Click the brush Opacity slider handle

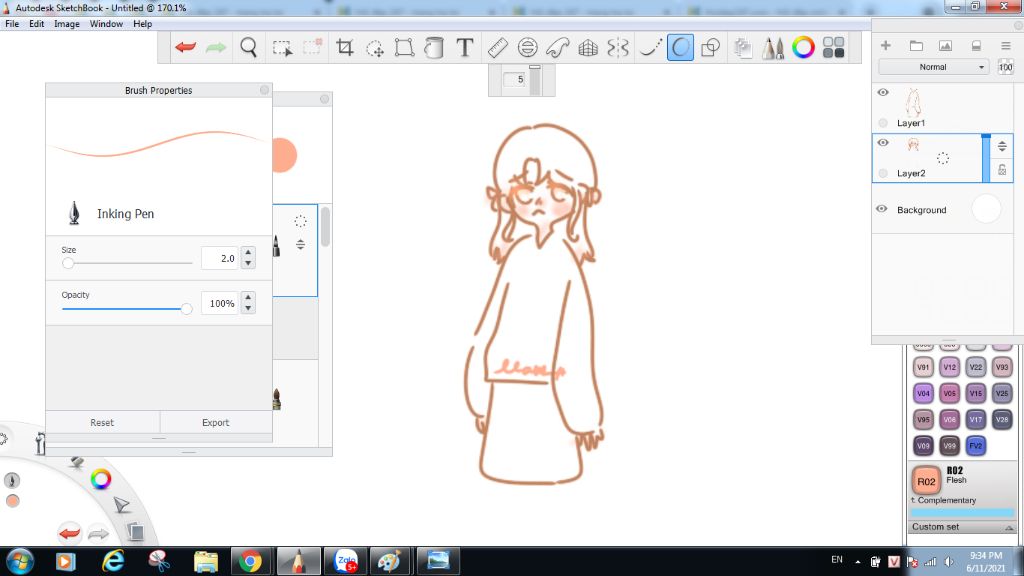coord(187,308)
